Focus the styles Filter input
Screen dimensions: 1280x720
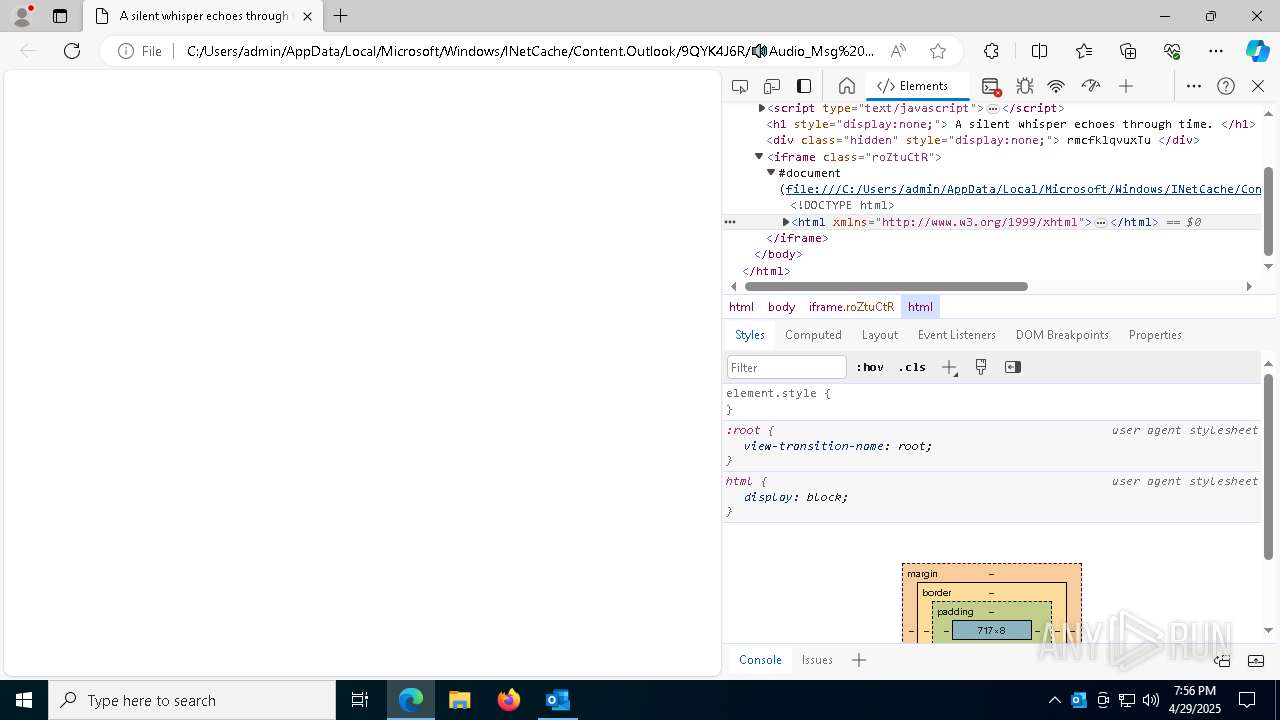[x=787, y=367]
